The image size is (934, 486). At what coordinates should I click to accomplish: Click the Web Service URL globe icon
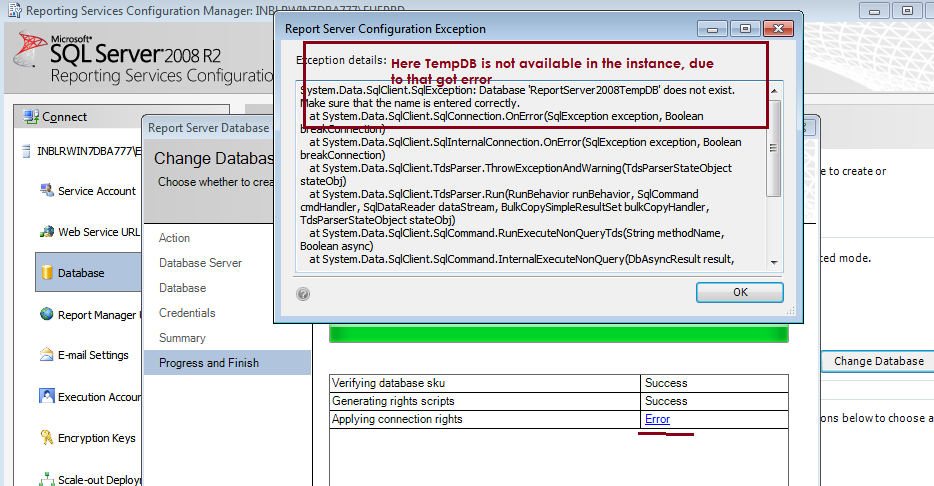47,232
